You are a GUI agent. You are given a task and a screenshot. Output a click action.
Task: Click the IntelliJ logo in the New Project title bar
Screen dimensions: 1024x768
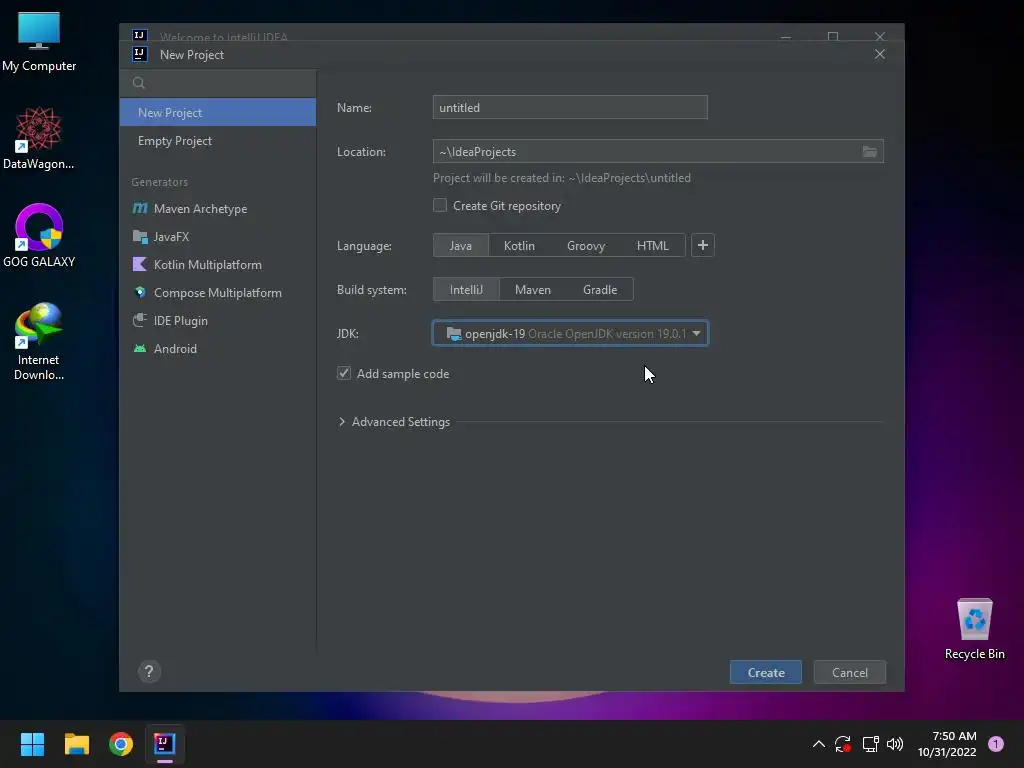(140, 54)
